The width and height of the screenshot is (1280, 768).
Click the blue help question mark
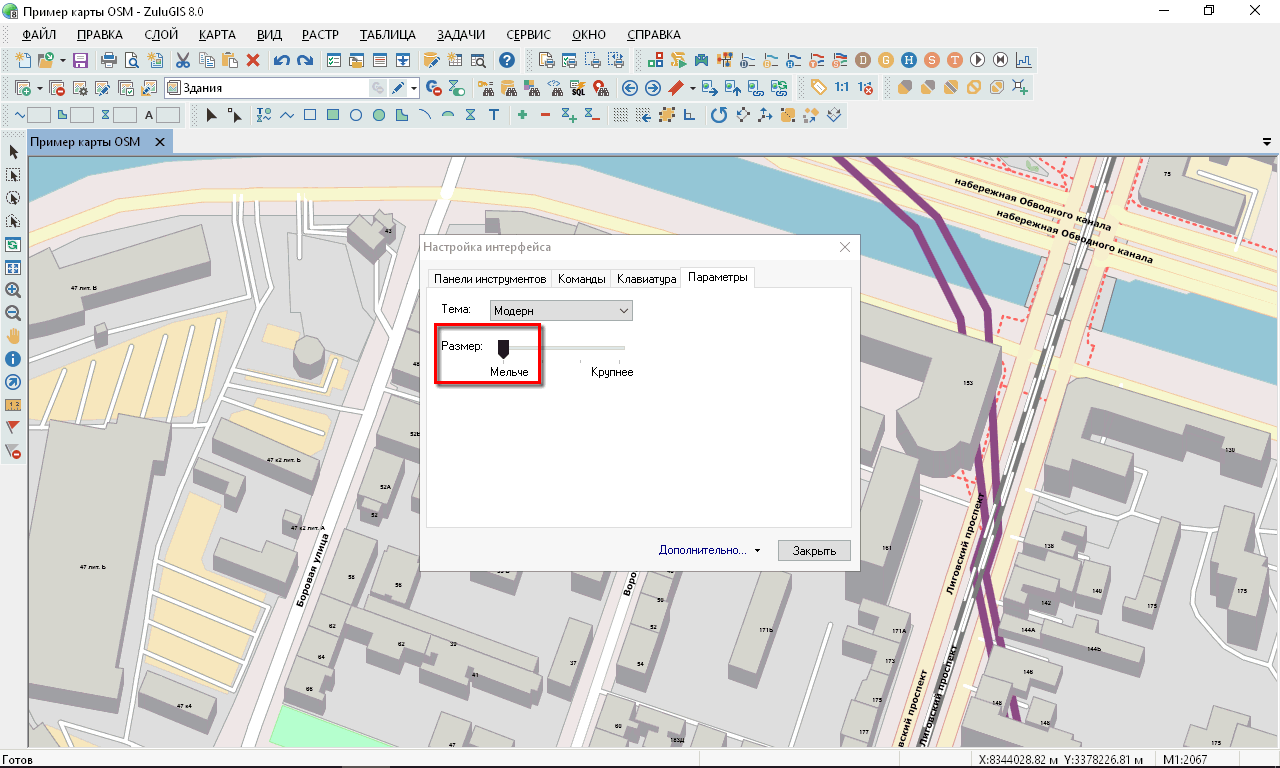pyautogui.click(x=507, y=60)
